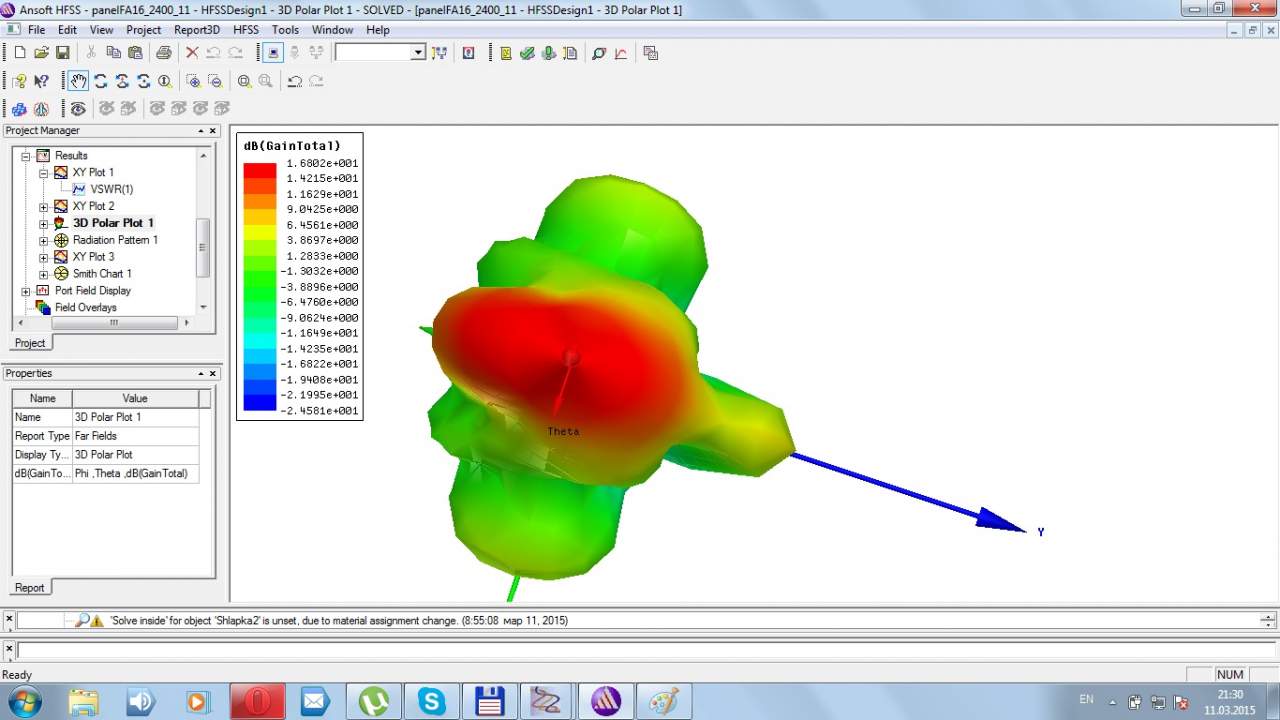
Task: Open uTorrent from the Windows taskbar
Action: (374, 701)
